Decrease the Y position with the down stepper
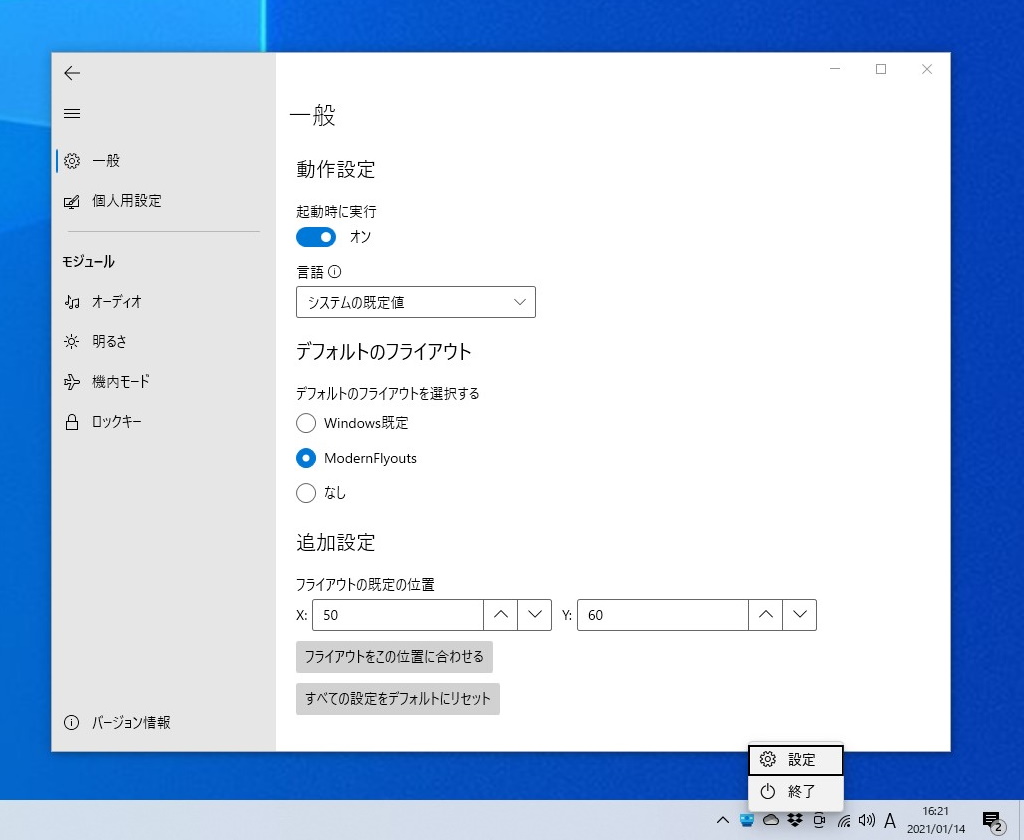This screenshot has height=840, width=1024. (x=799, y=615)
